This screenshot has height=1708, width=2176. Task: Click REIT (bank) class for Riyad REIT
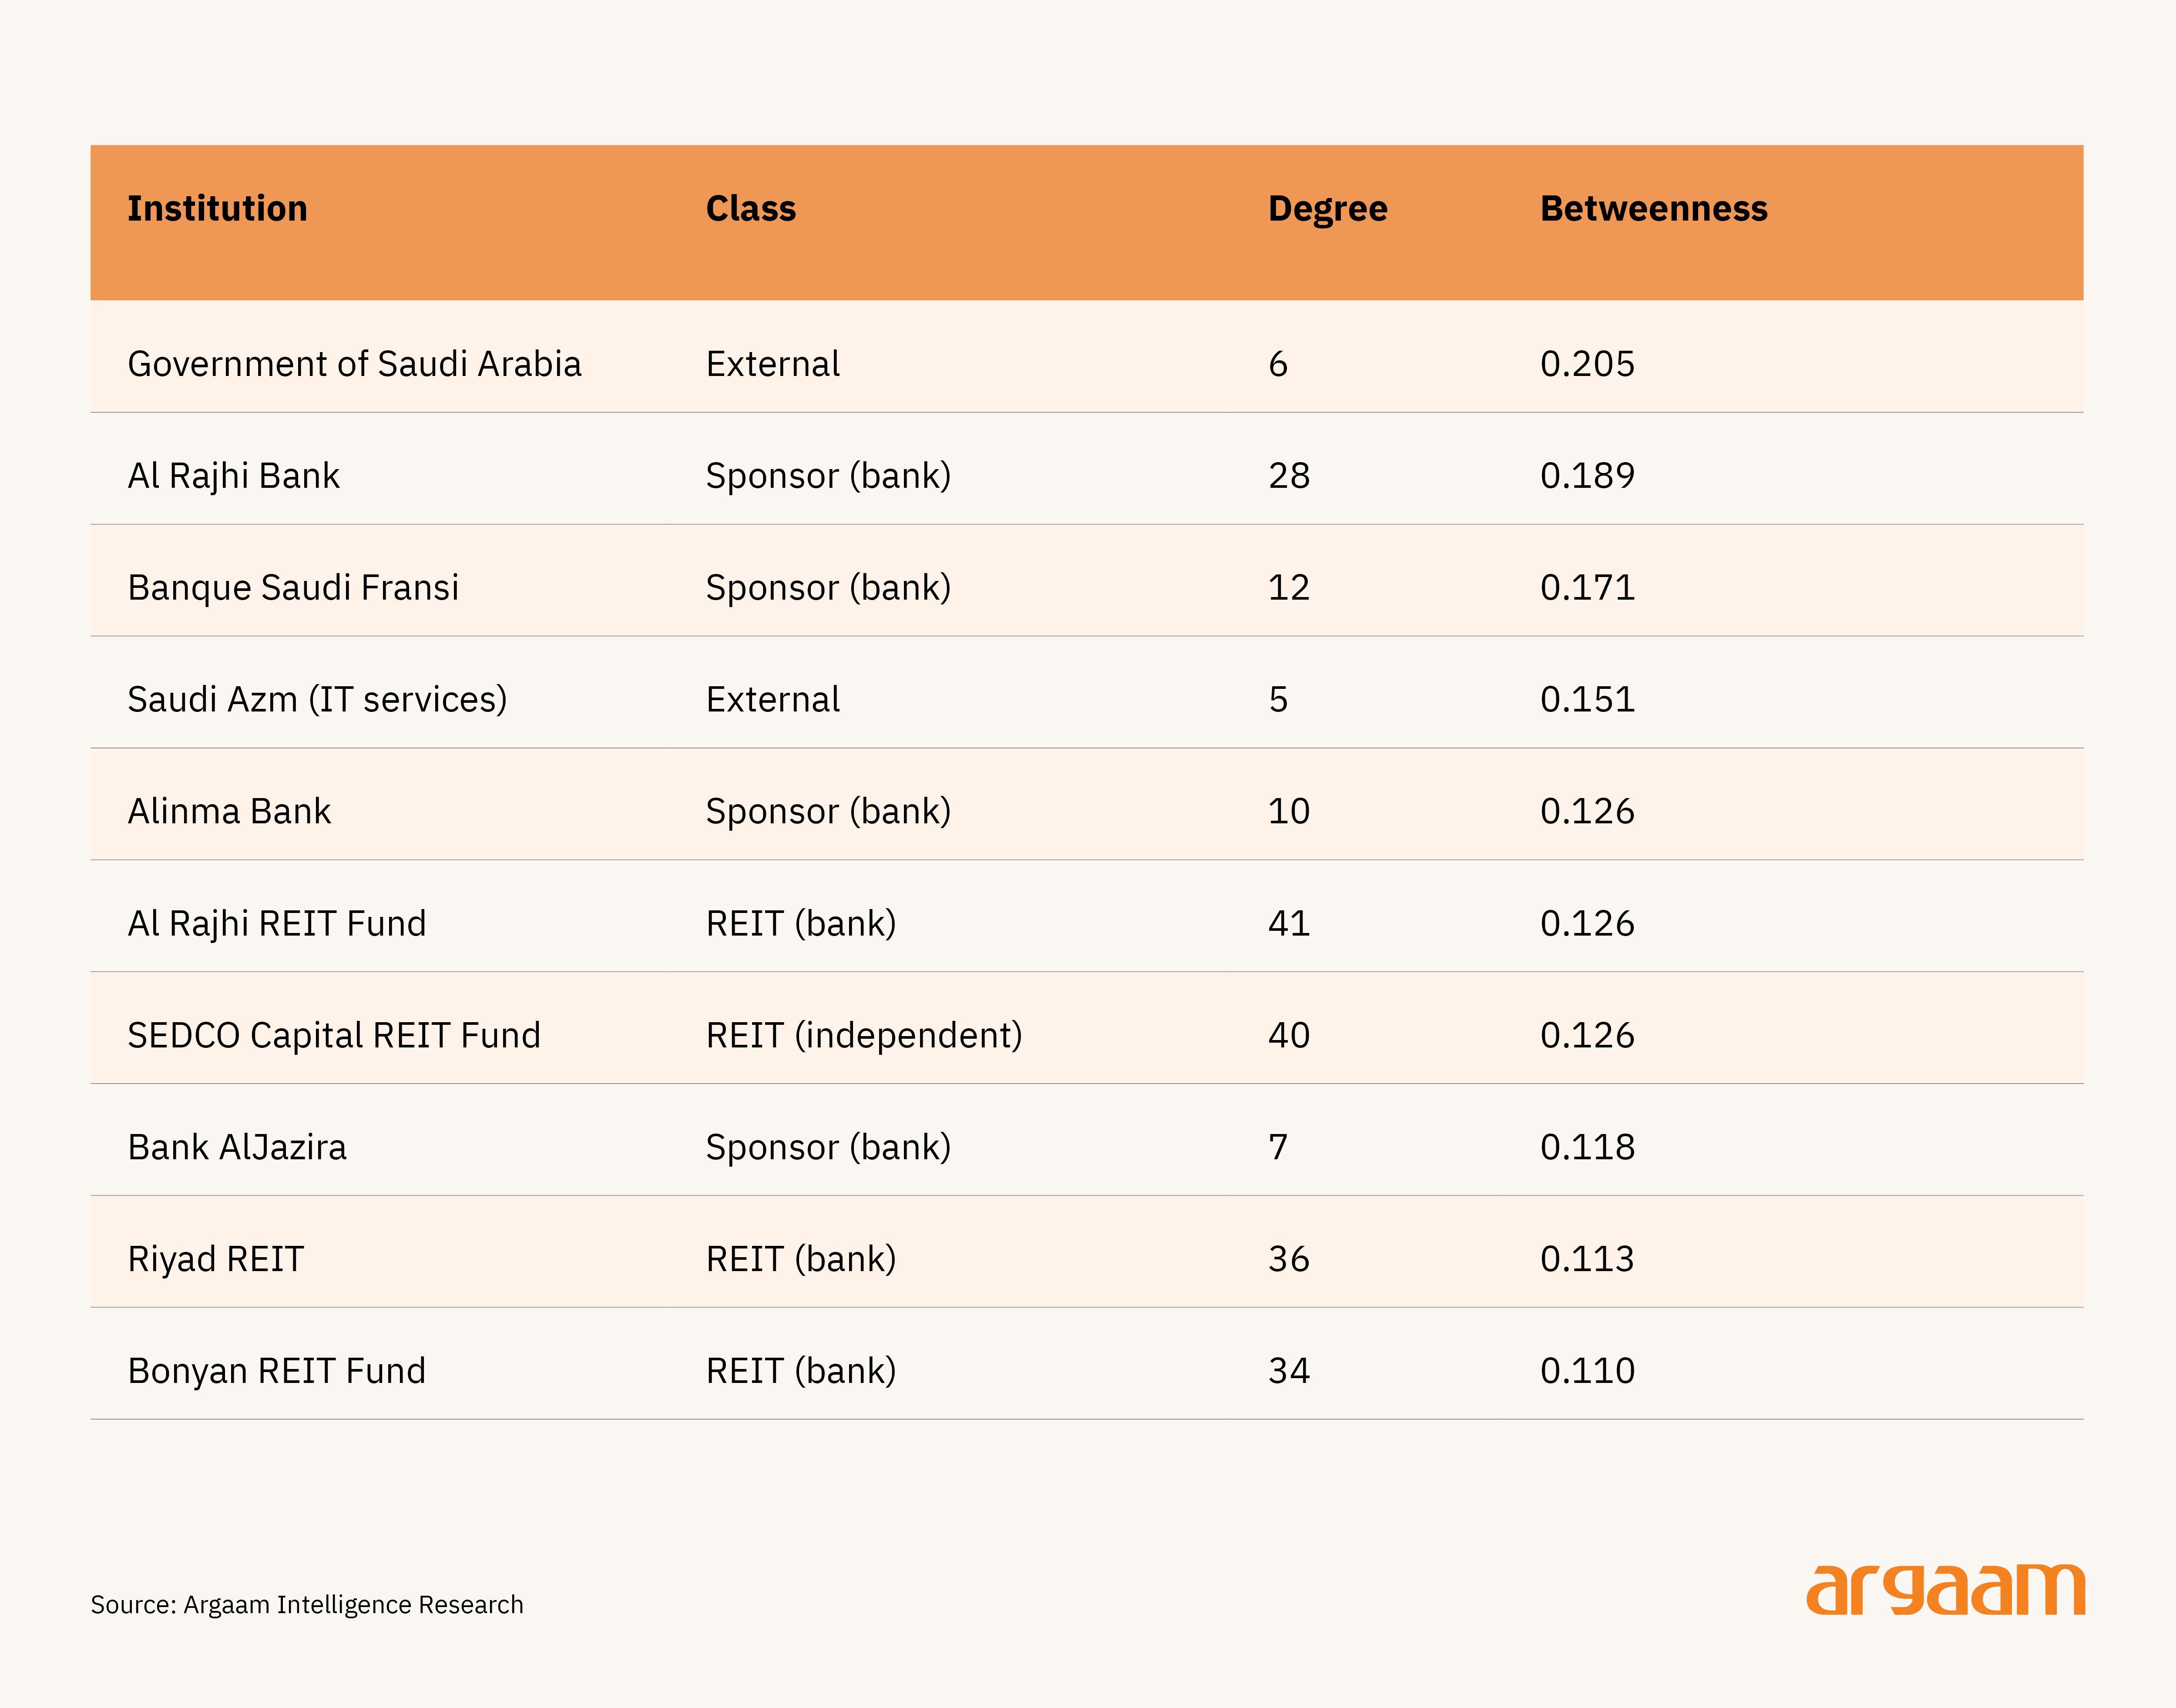[801, 1260]
